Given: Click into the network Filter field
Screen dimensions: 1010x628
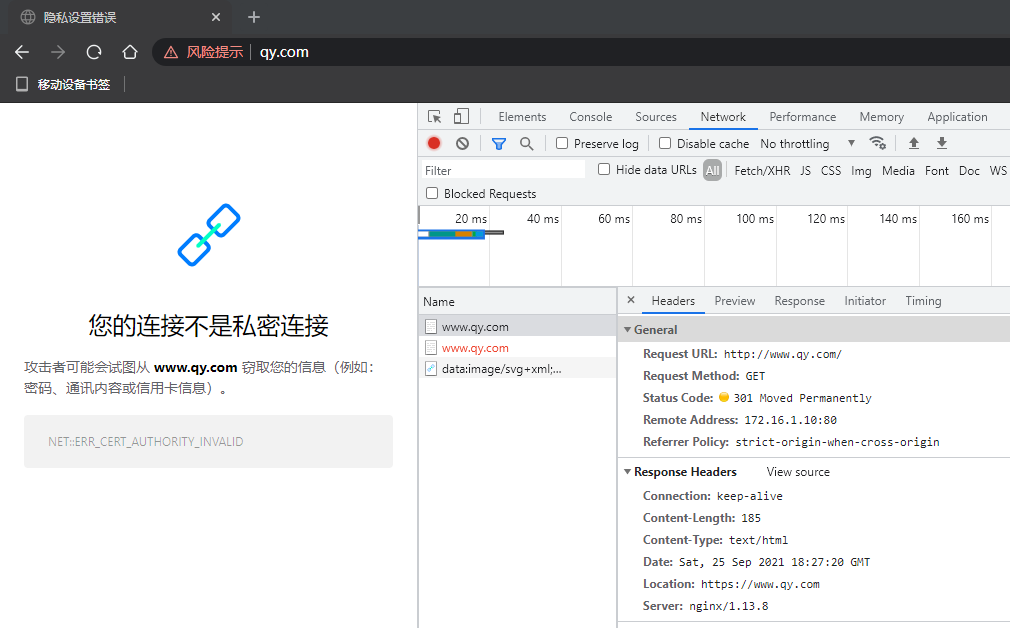Looking at the screenshot, I should pos(502,170).
